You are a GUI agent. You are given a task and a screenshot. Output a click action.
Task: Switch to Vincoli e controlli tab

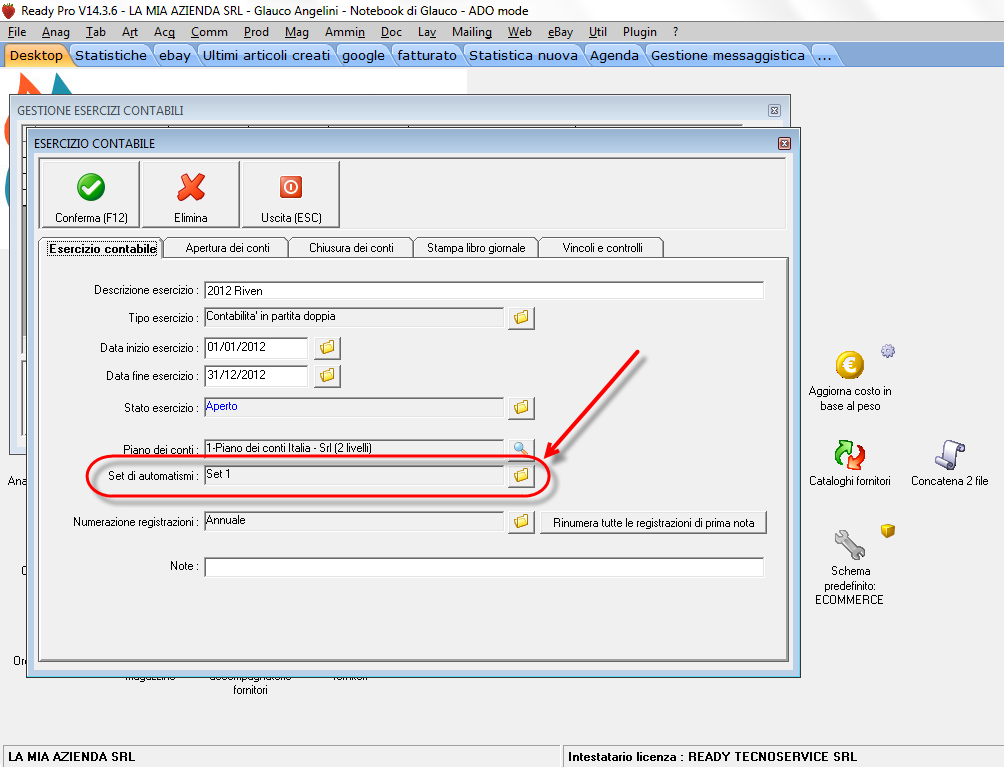click(x=602, y=248)
